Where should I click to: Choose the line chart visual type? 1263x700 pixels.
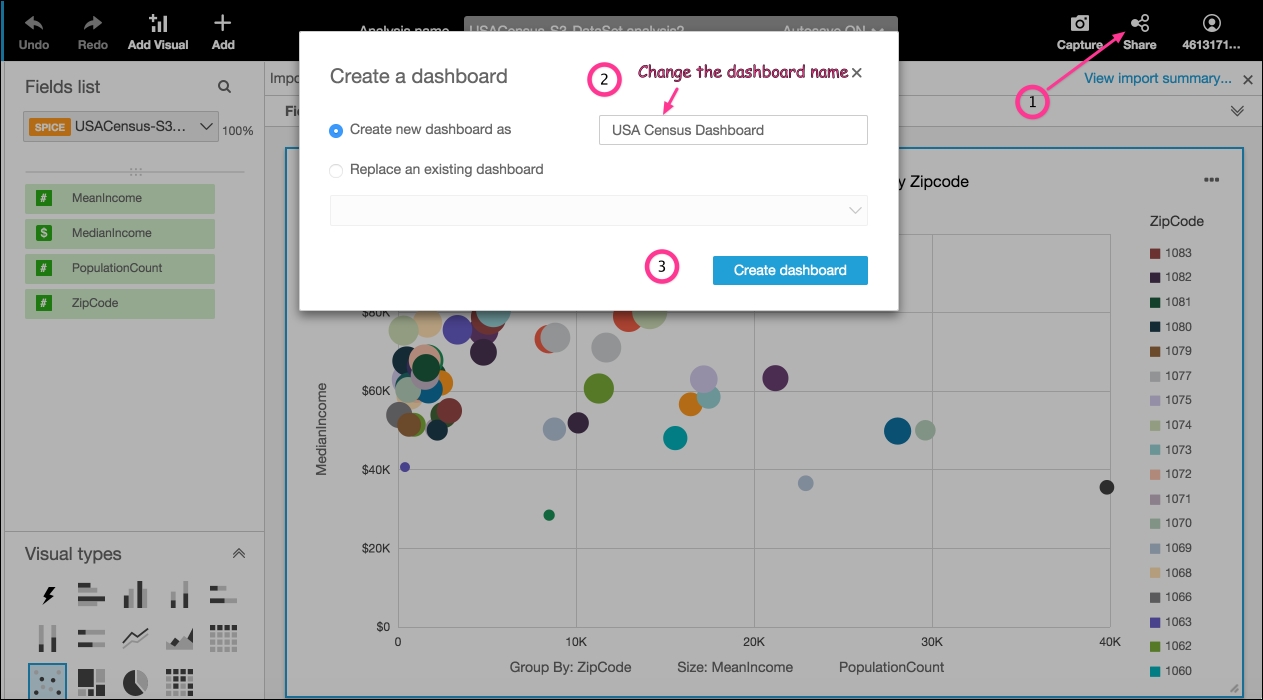[x=135, y=637]
